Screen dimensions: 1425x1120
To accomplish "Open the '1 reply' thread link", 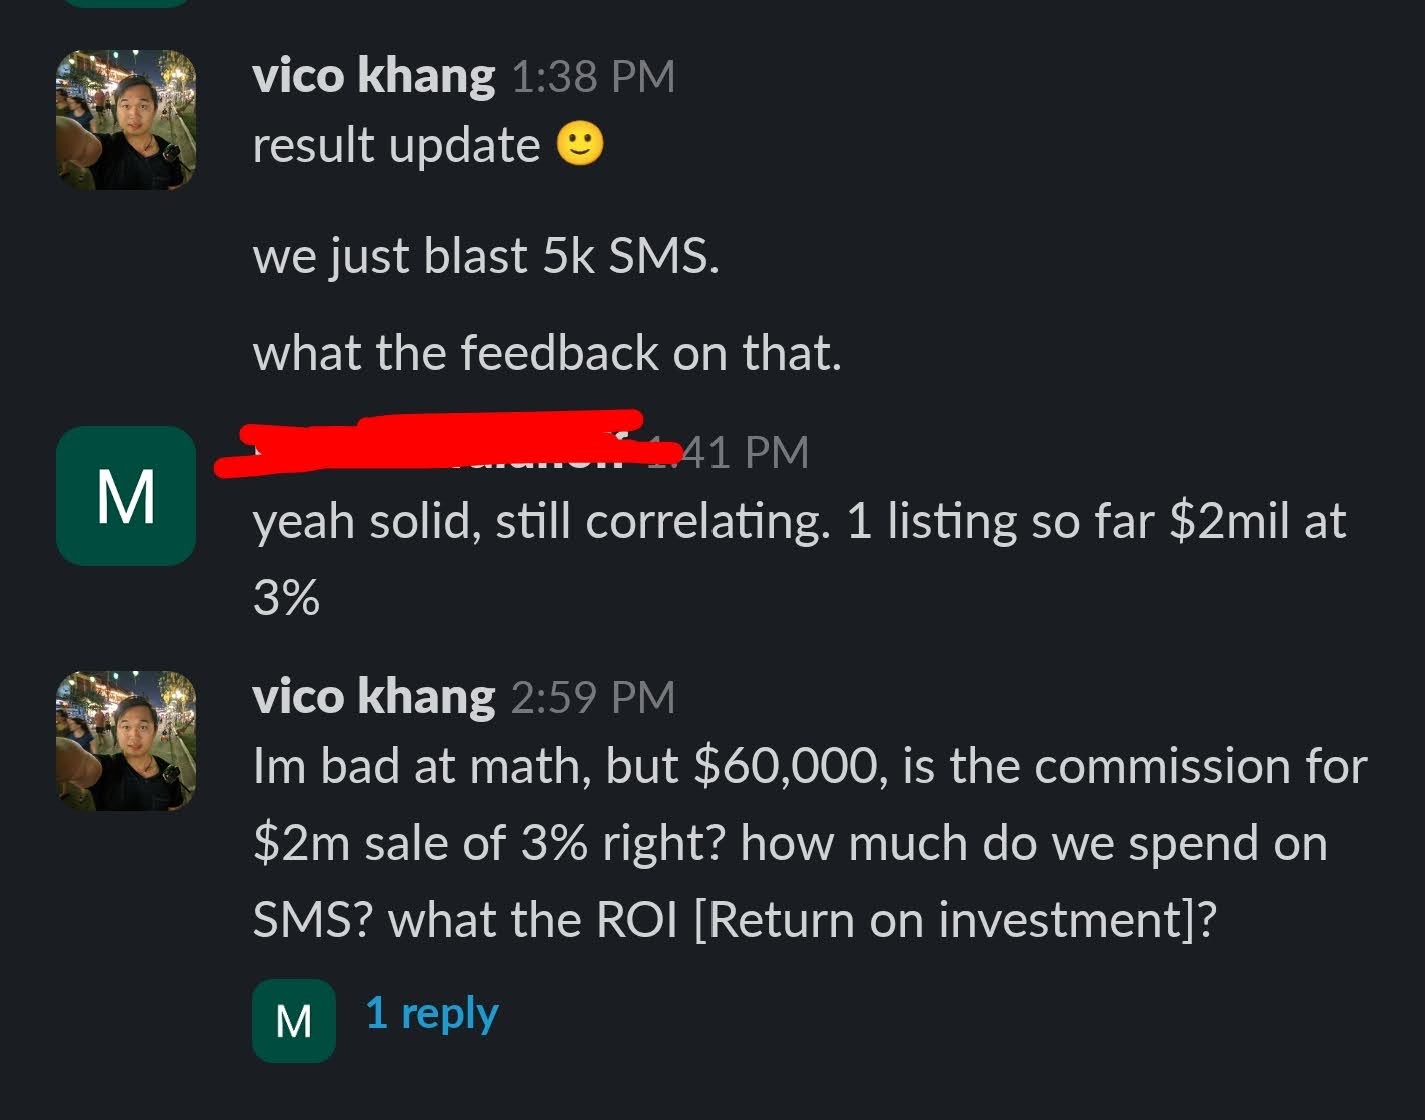I will point(432,1014).
